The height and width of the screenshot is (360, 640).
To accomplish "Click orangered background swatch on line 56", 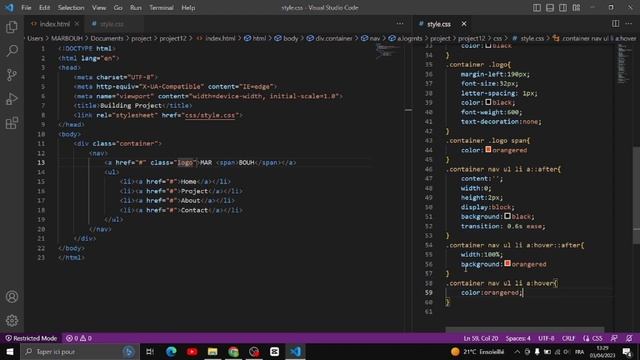I will (507, 264).
